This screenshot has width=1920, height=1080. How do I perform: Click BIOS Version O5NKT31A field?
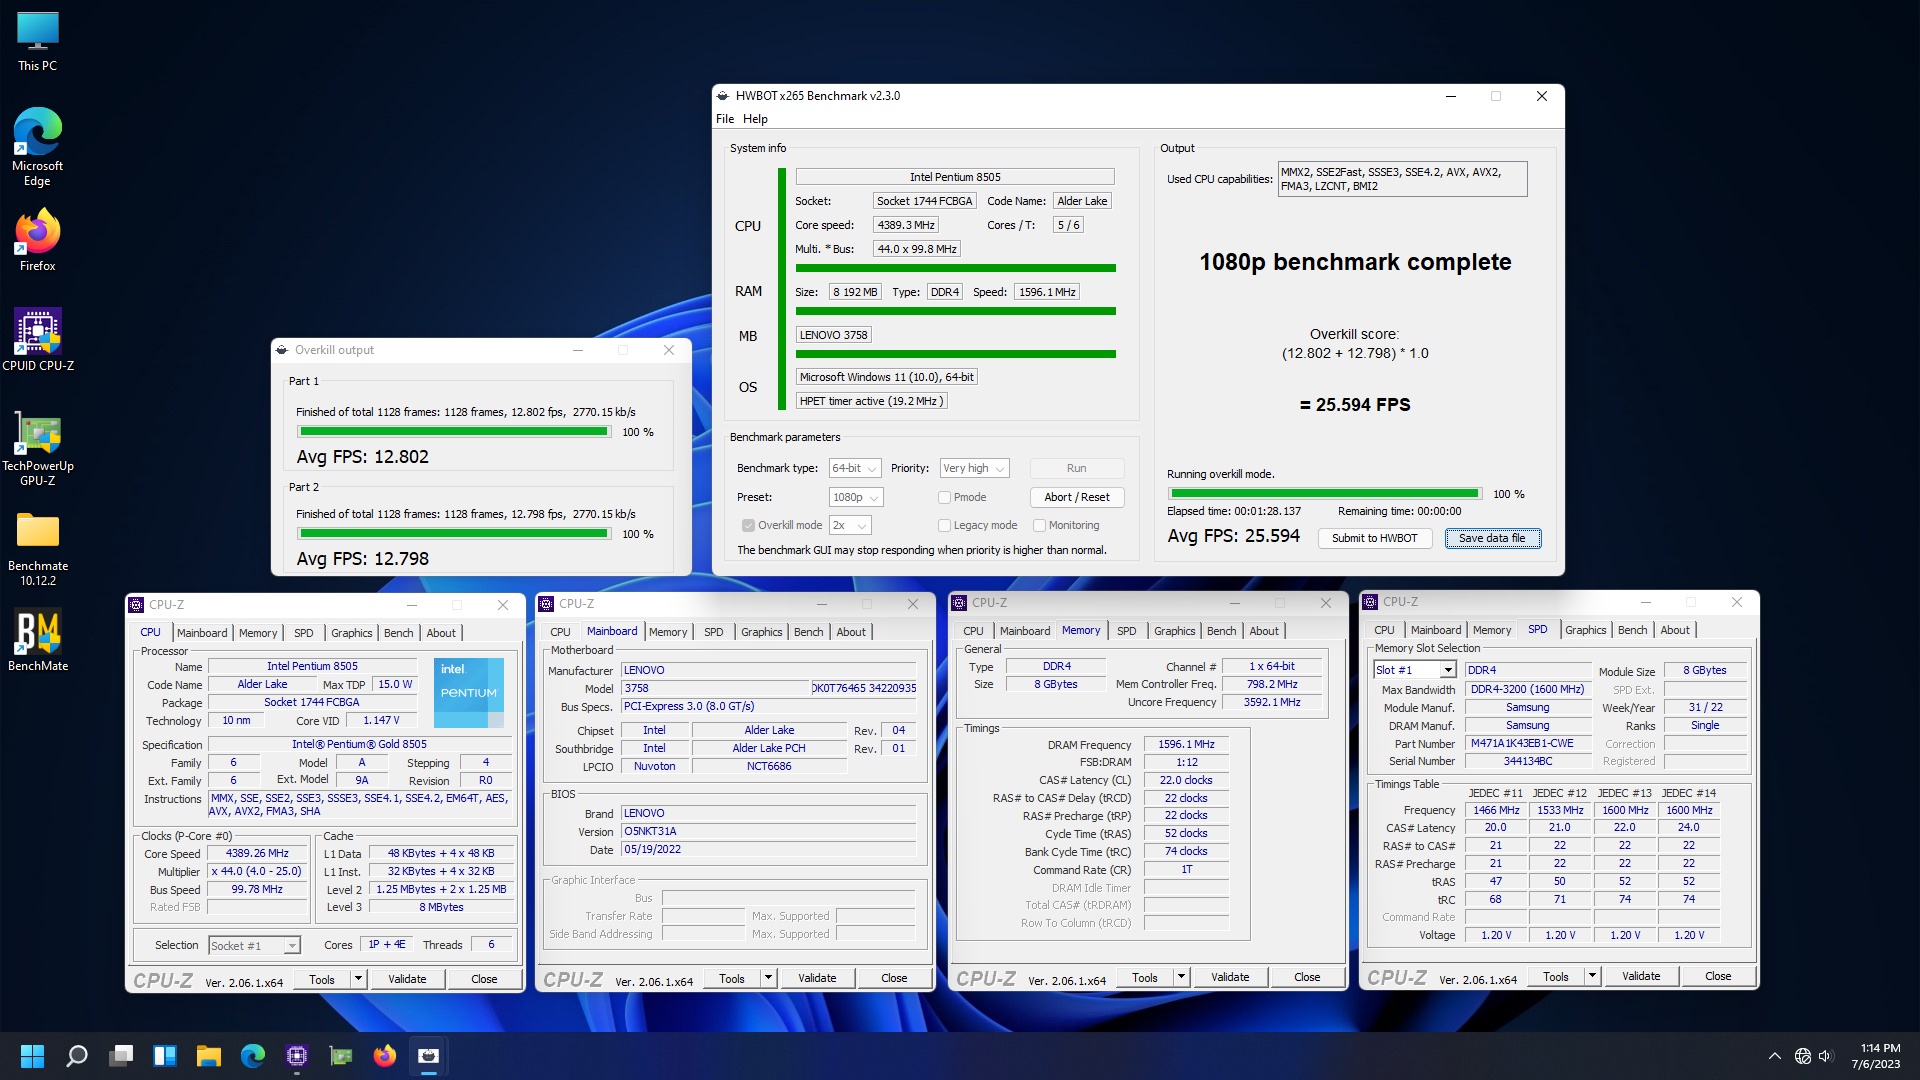[768, 831]
